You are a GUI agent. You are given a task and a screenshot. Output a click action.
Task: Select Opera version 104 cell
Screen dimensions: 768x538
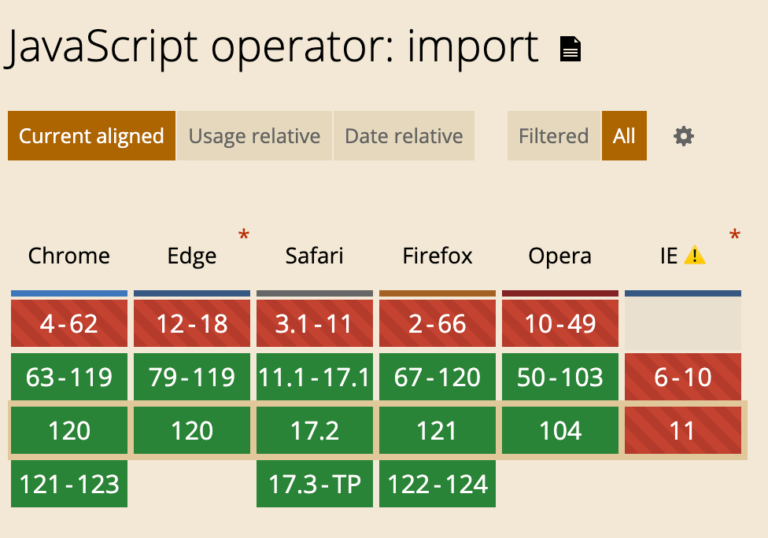pos(560,431)
